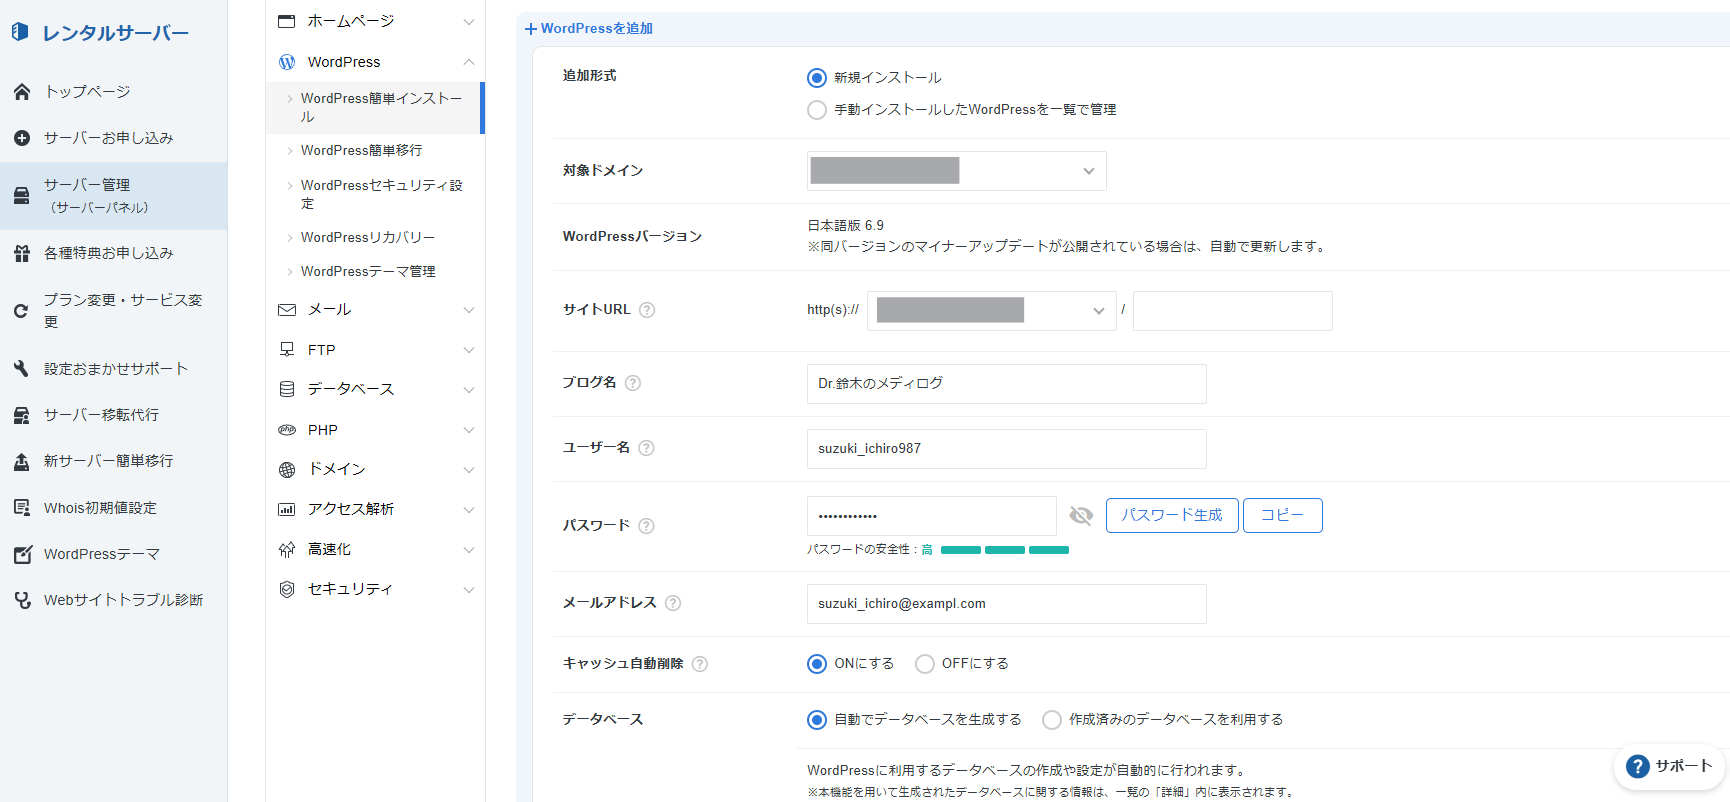Screen dimensions: 1730x802
Task: Click the サーバー移転代行 sidebar icon
Action: pyautogui.click(x=22, y=415)
